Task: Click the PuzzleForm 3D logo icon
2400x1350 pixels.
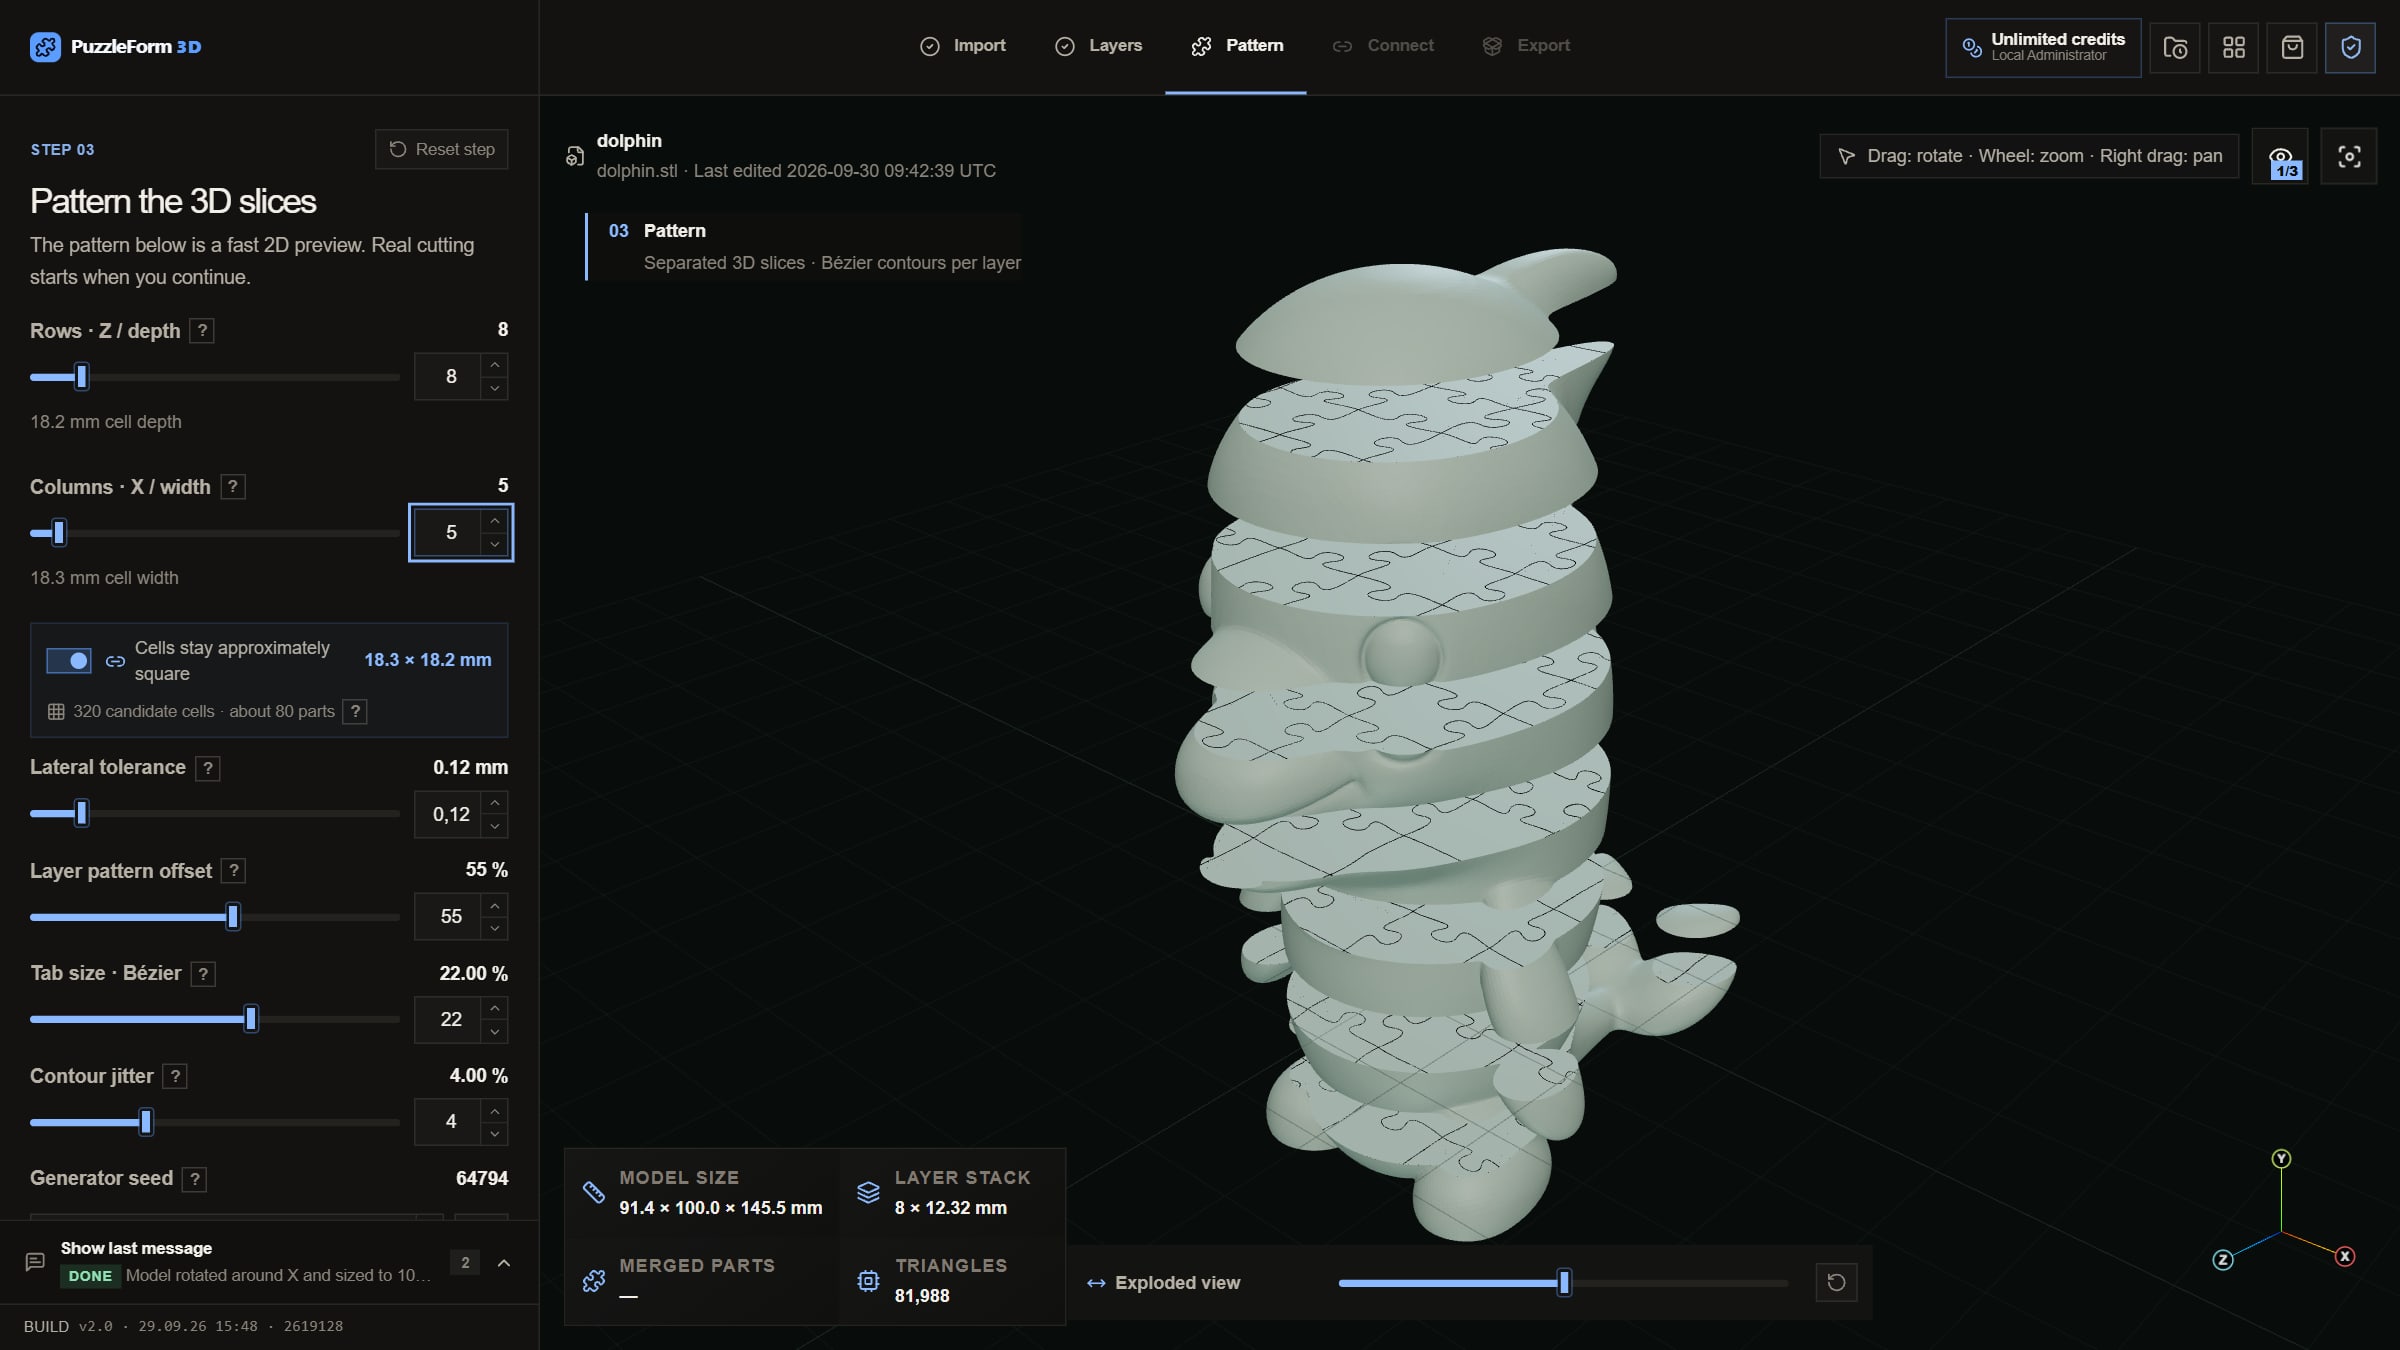Action: click(x=45, y=47)
